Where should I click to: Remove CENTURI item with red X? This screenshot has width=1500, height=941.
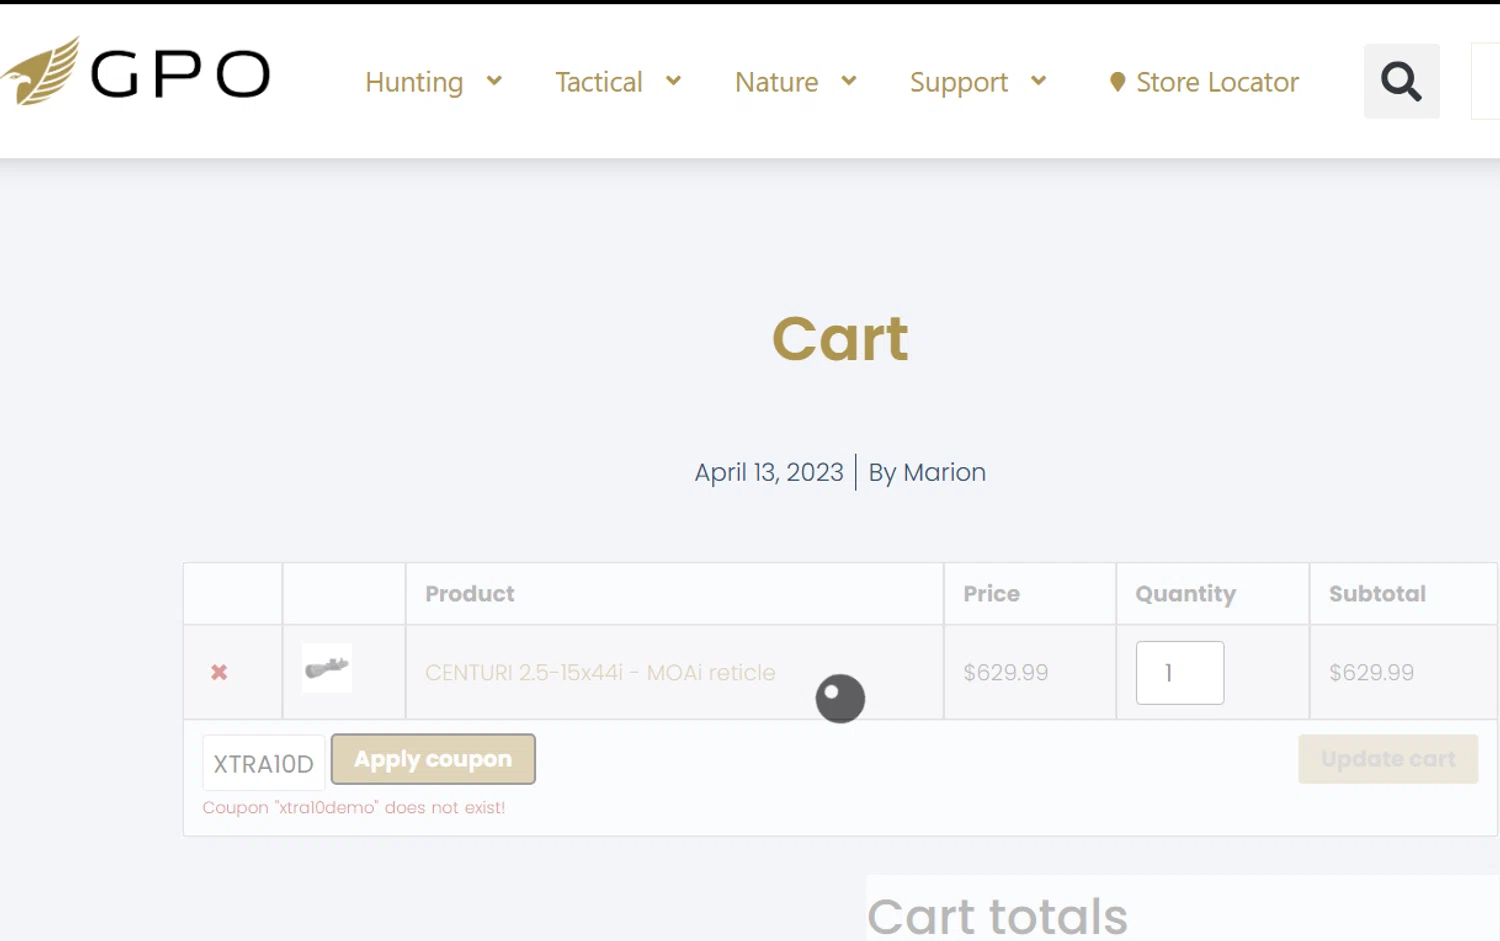[x=219, y=672]
